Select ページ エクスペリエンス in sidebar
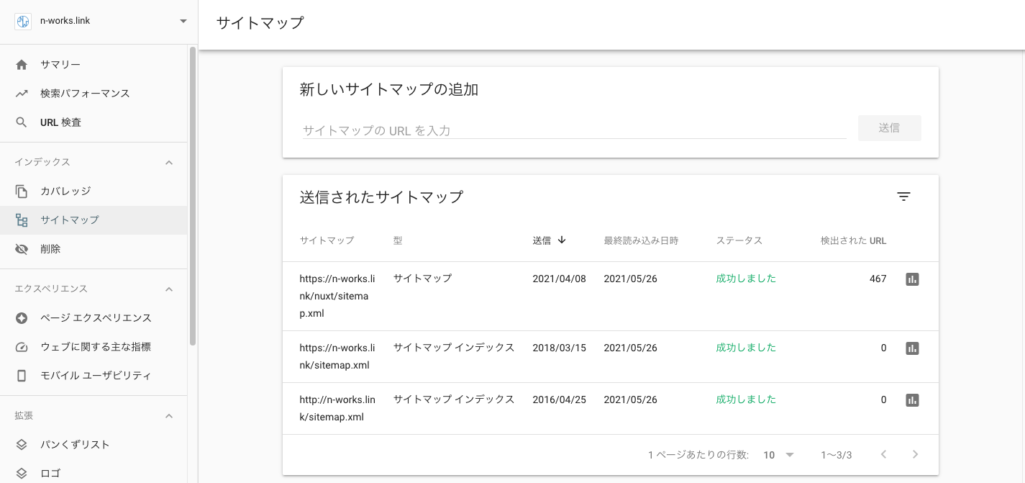 [x=95, y=318]
